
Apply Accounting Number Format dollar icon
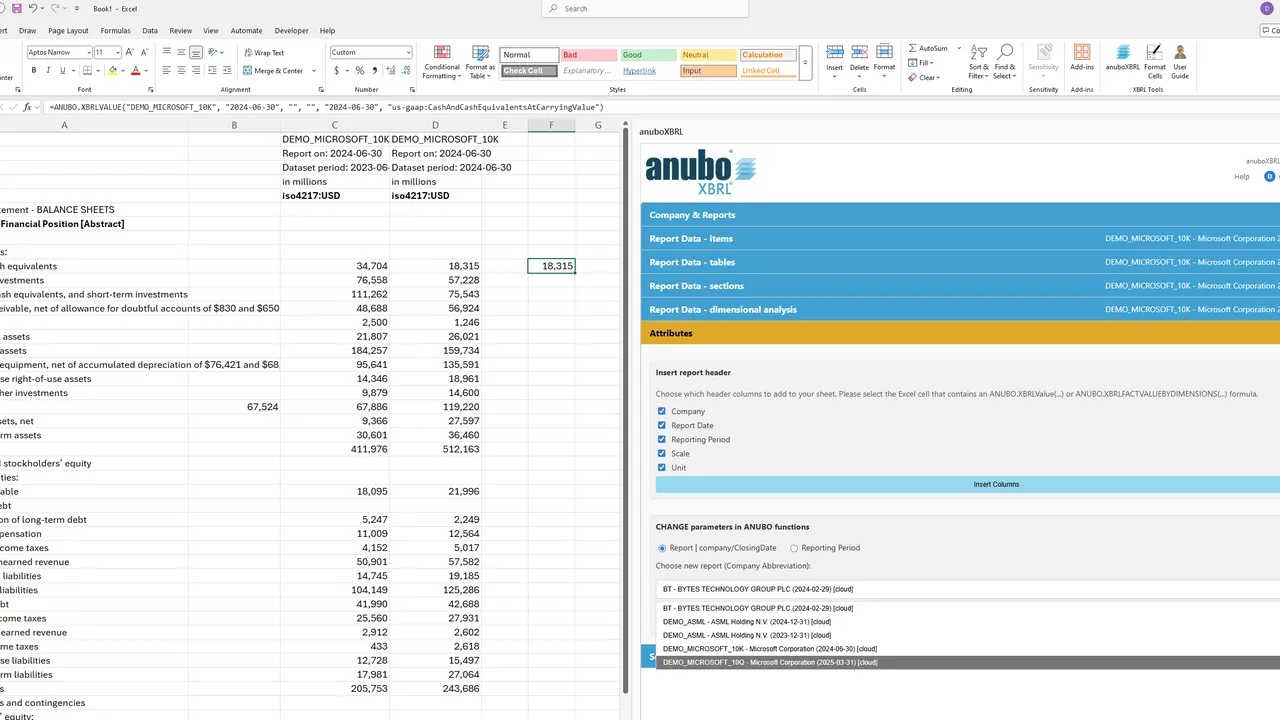(335, 71)
